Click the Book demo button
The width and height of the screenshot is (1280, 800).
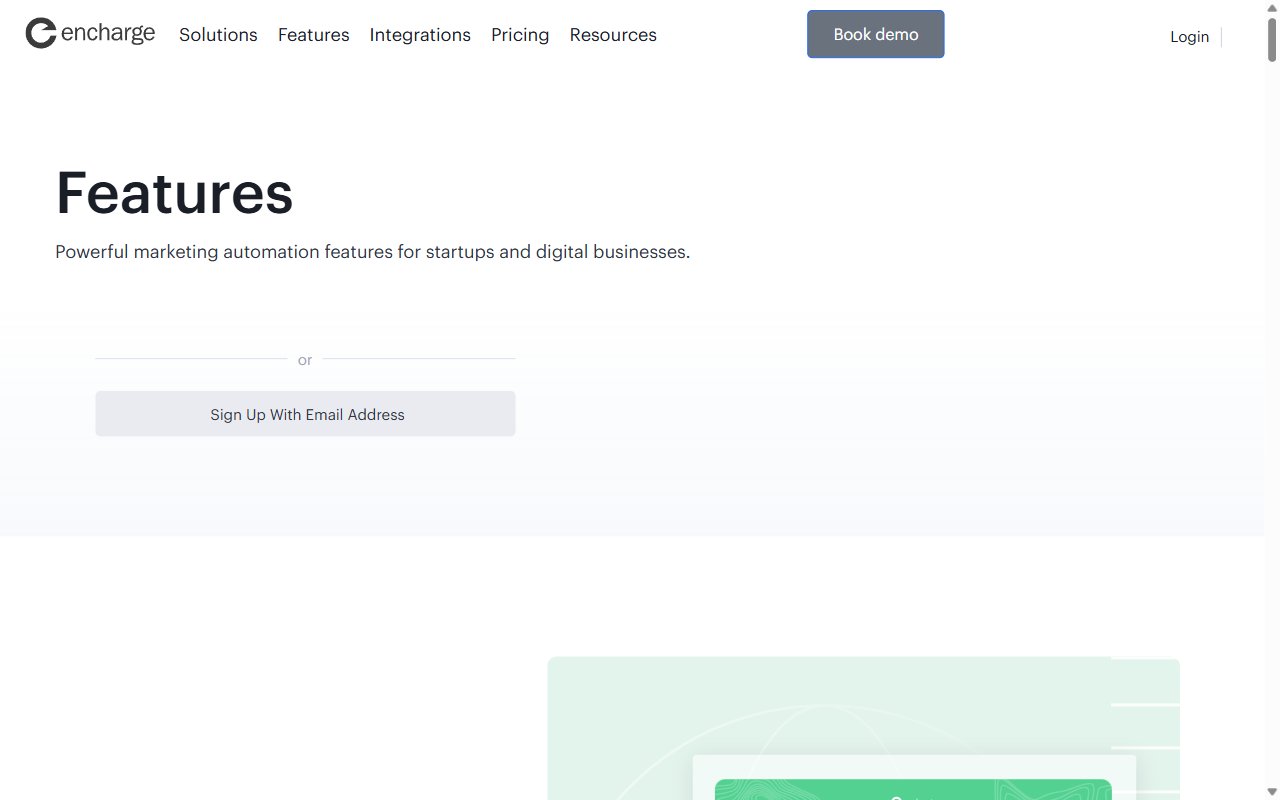coord(876,34)
